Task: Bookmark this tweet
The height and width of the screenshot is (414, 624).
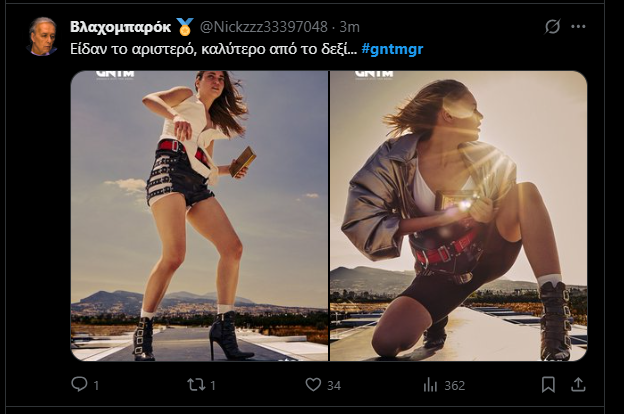Action: pyautogui.click(x=548, y=384)
